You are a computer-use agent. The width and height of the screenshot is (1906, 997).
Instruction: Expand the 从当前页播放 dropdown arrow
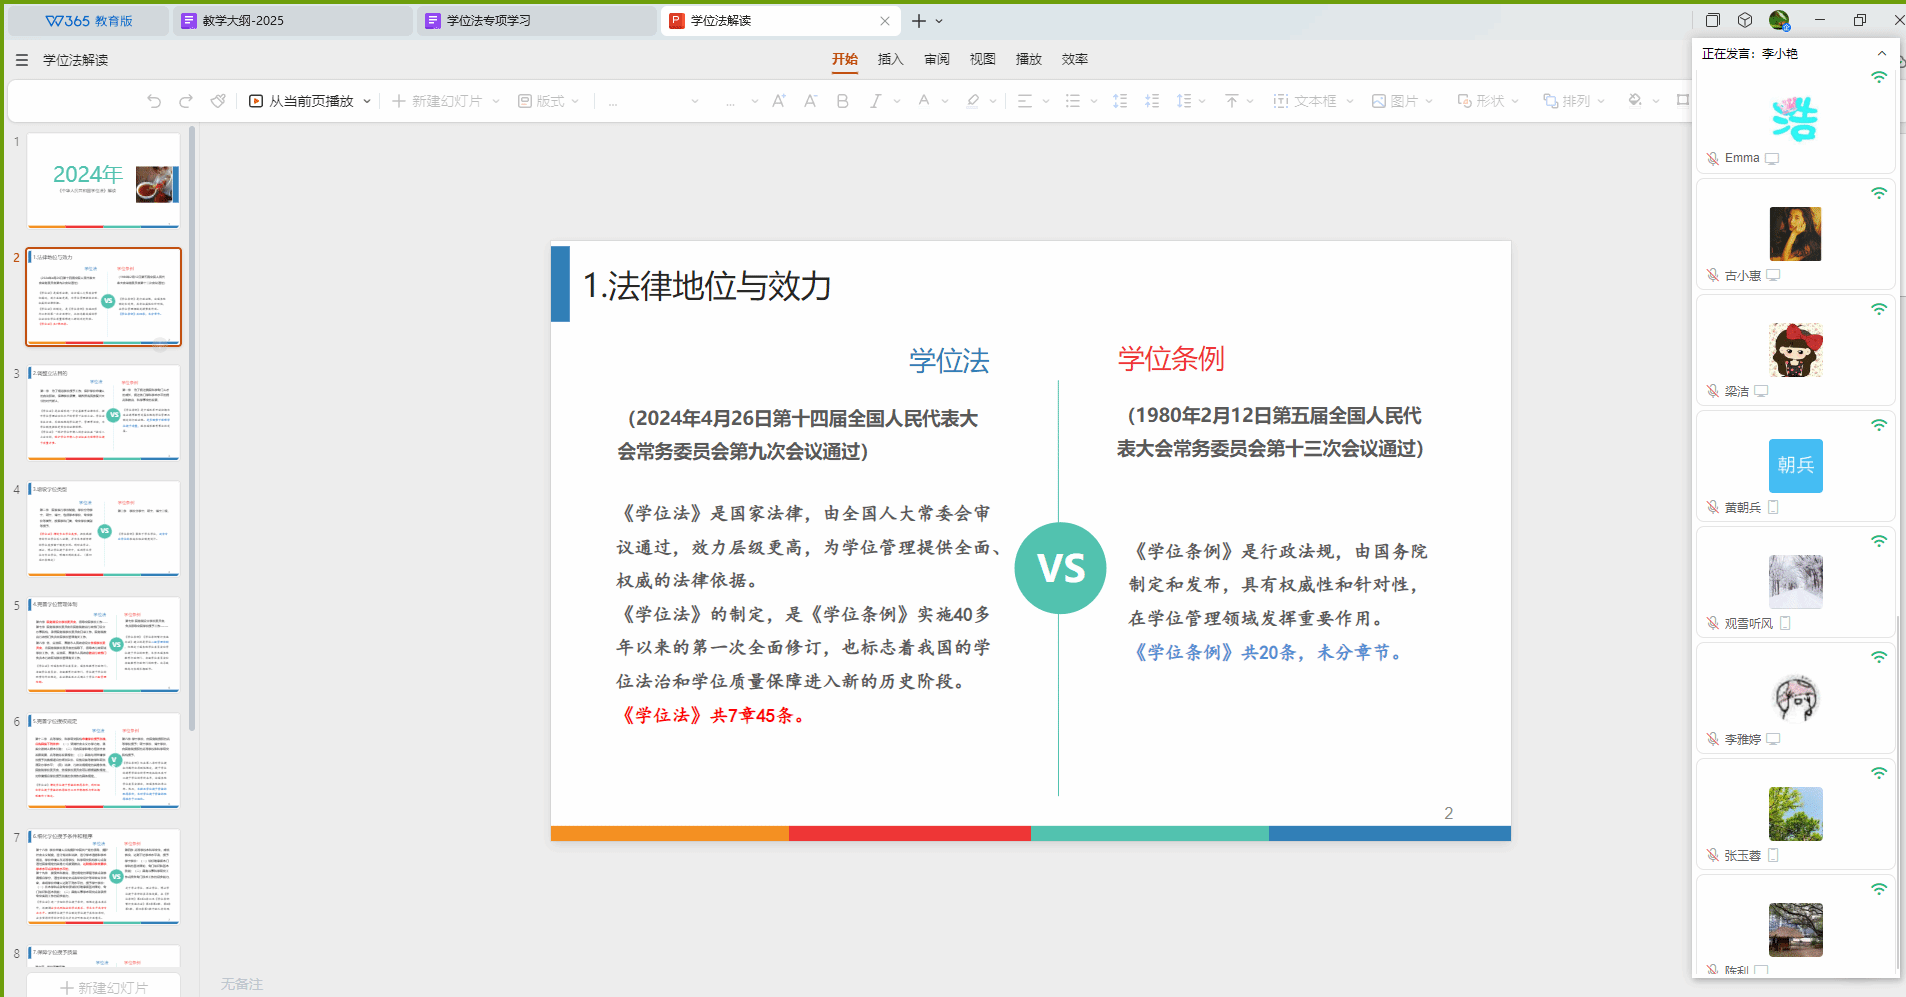[x=367, y=101]
